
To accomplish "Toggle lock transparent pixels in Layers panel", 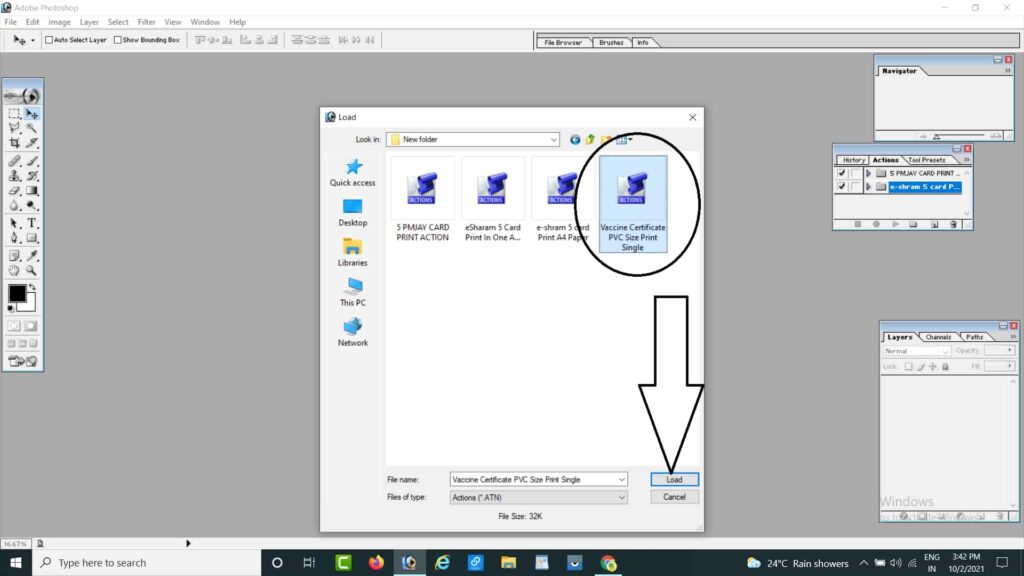I will pos(908,367).
